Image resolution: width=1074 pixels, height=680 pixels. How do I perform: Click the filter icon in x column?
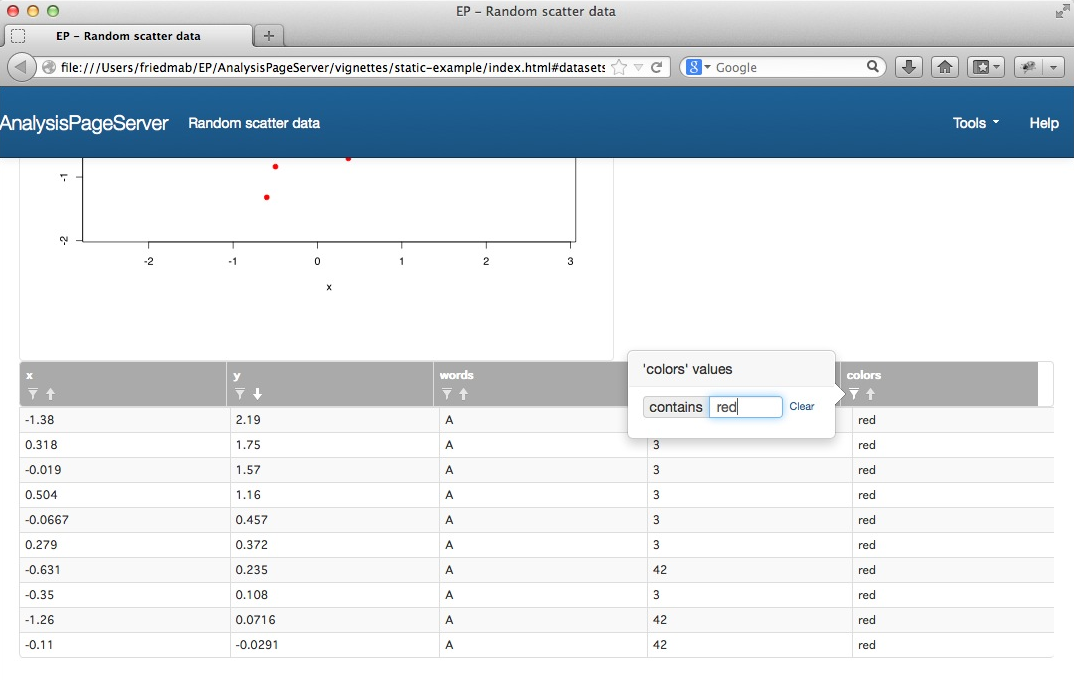pos(33,394)
